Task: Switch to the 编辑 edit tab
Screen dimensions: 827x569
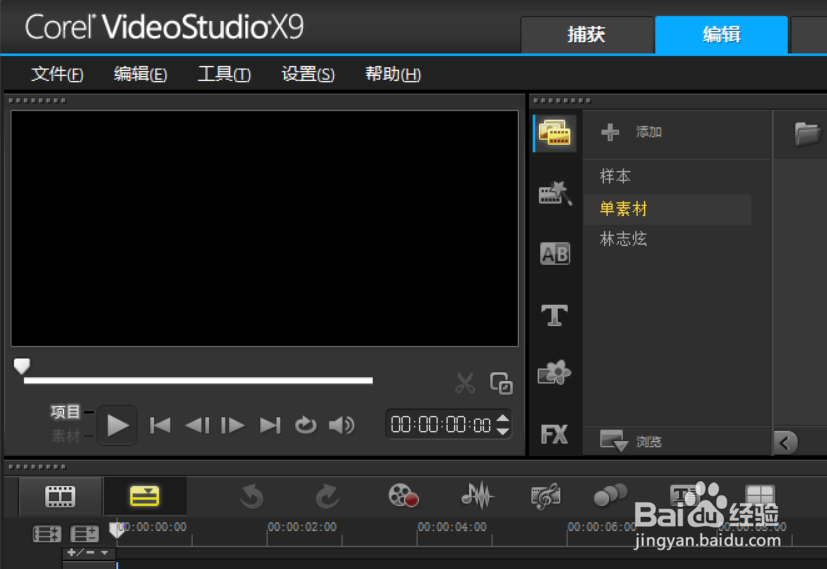Action: pyautogui.click(x=721, y=35)
